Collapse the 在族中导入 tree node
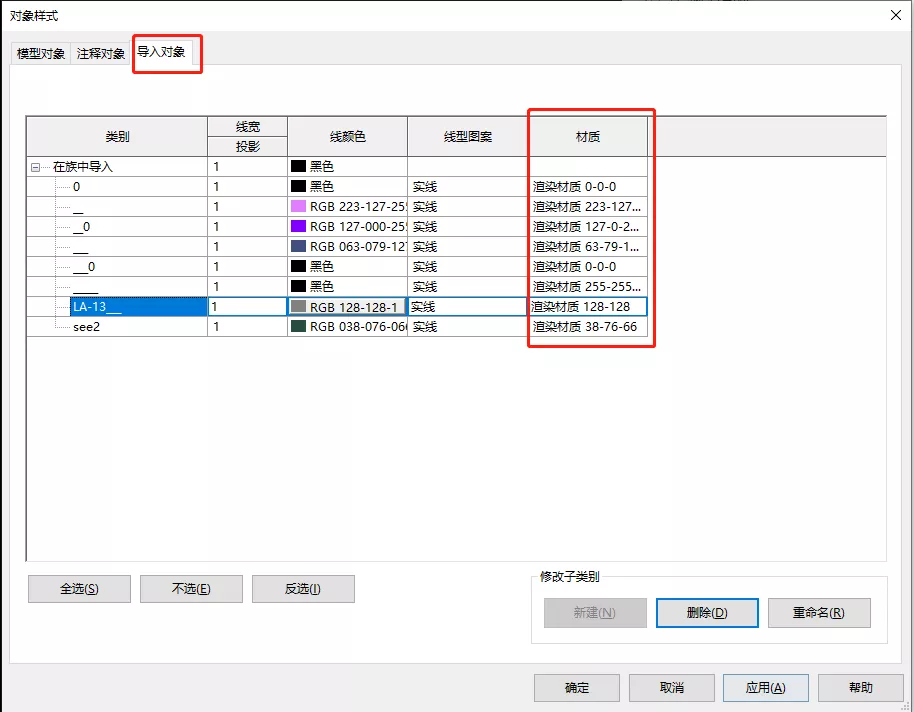 coord(36,167)
